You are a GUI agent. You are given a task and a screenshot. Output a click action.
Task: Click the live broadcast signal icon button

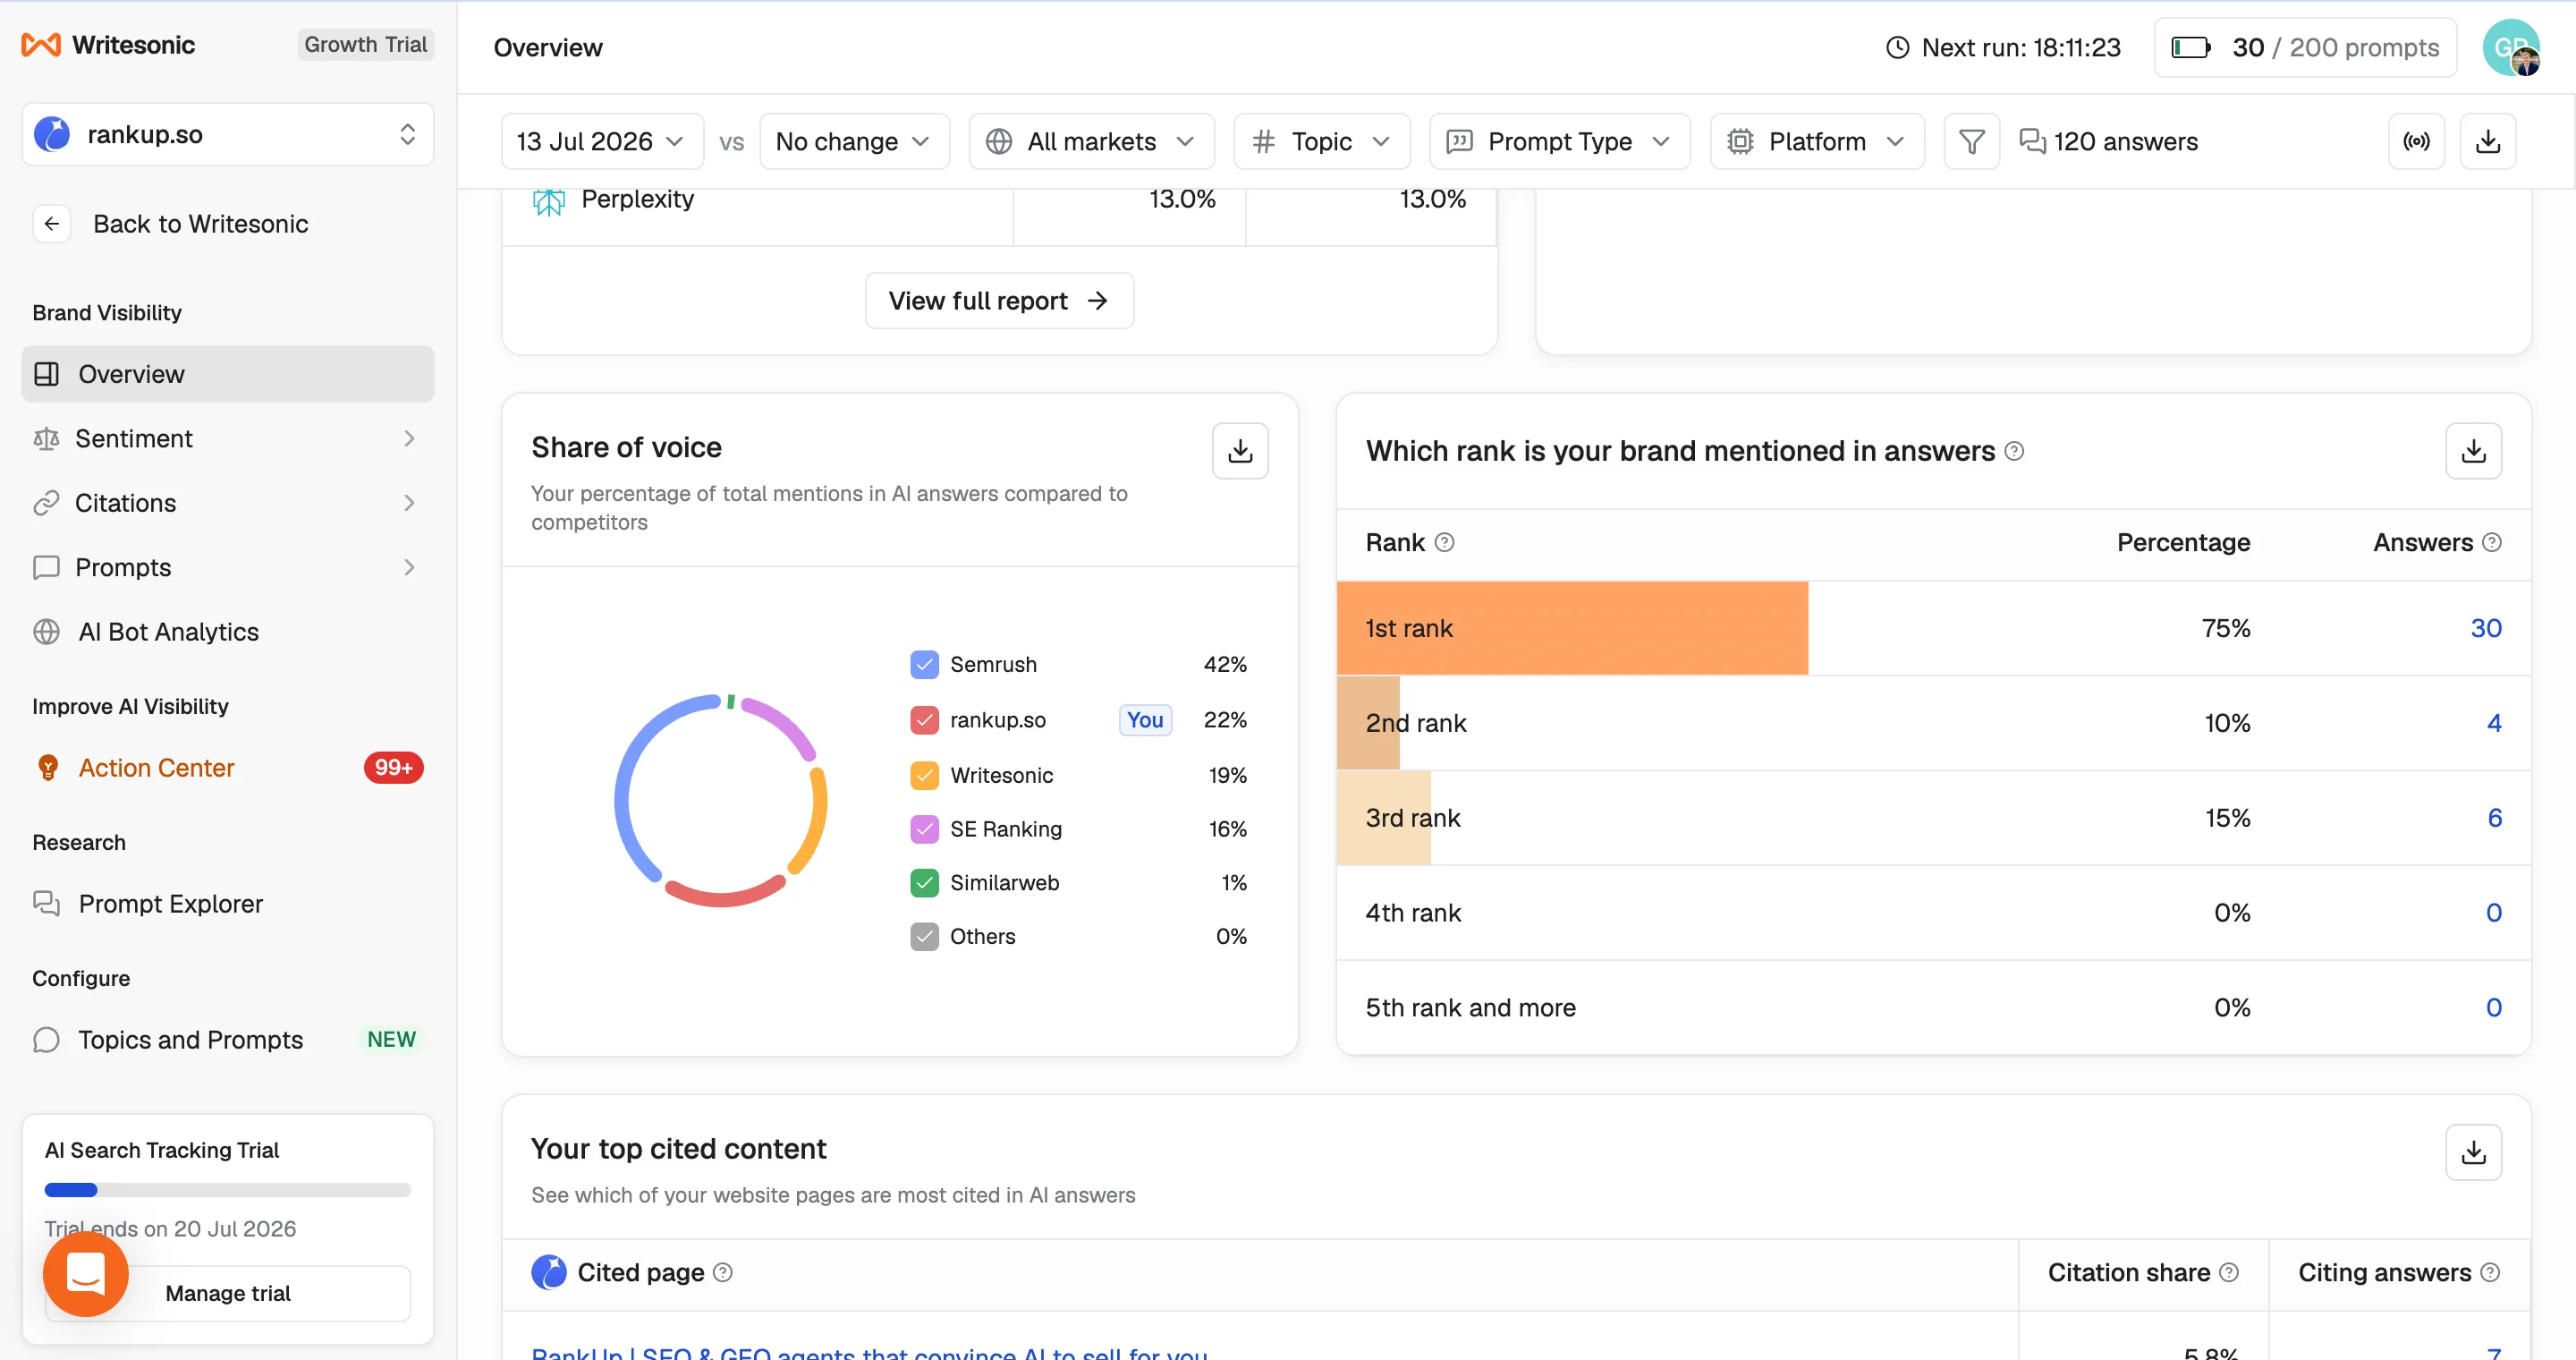tap(2416, 141)
